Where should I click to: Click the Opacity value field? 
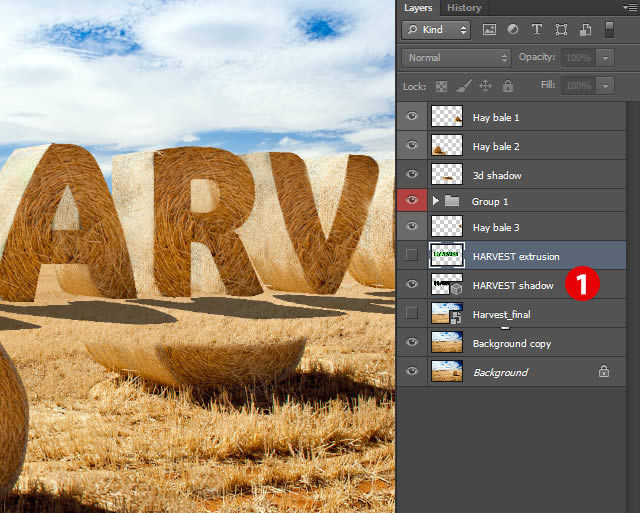coord(578,58)
